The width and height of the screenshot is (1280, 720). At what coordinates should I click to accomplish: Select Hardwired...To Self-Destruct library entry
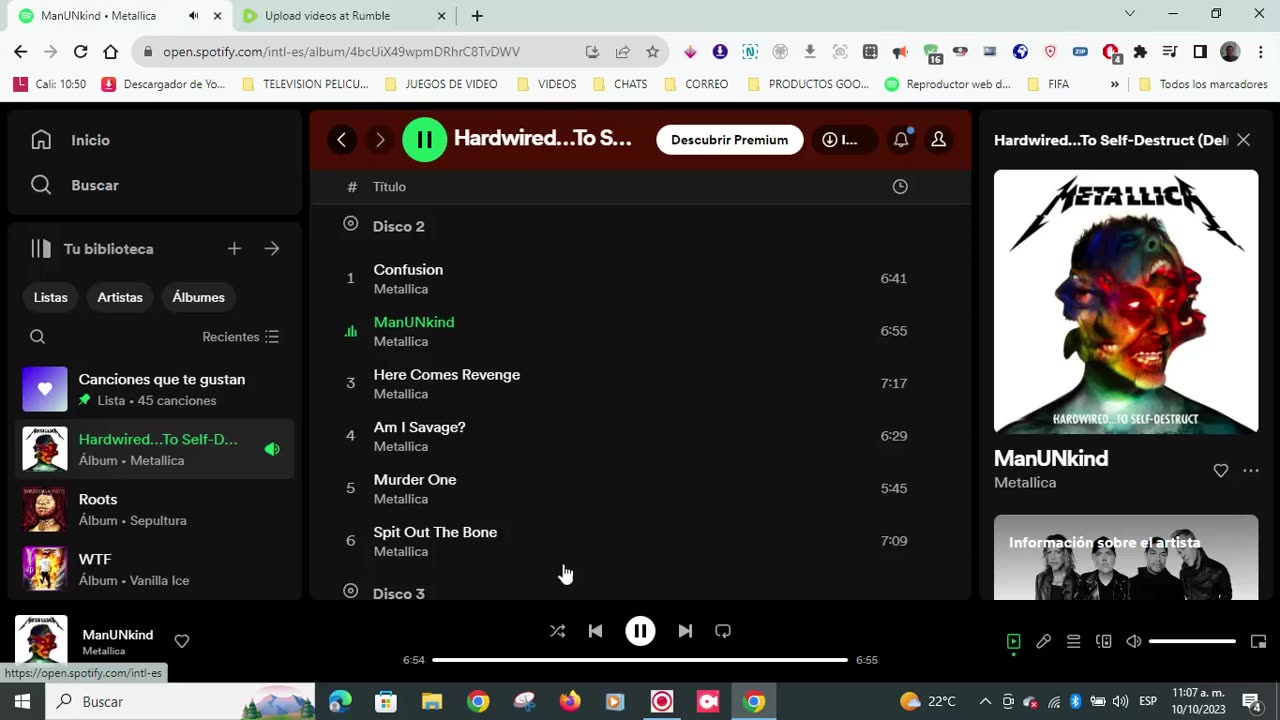coord(155,449)
